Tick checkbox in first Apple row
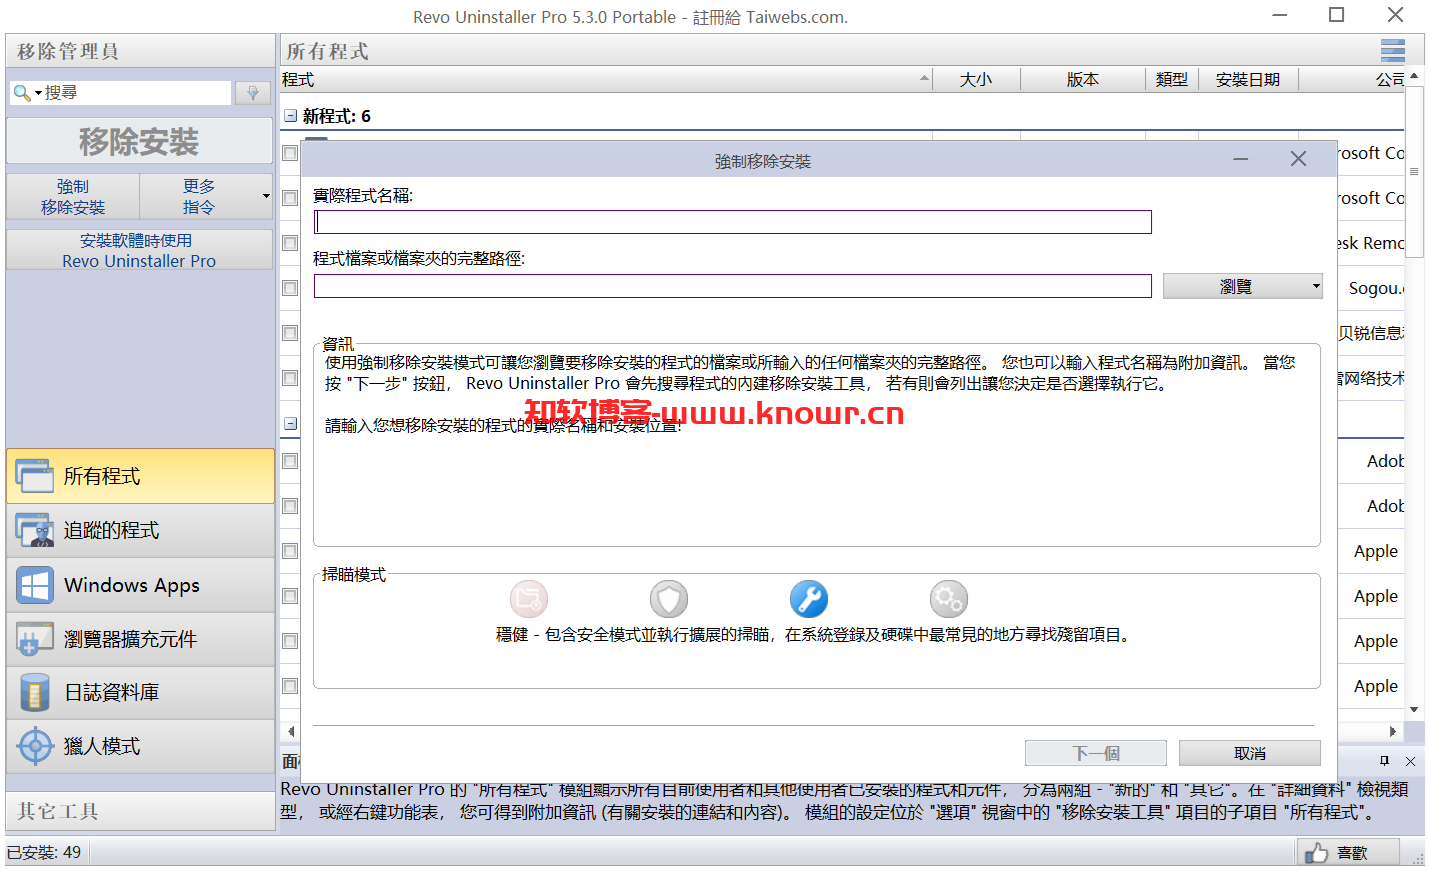The height and width of the screenshot is (874, 1429). click(x=290, y=551)
